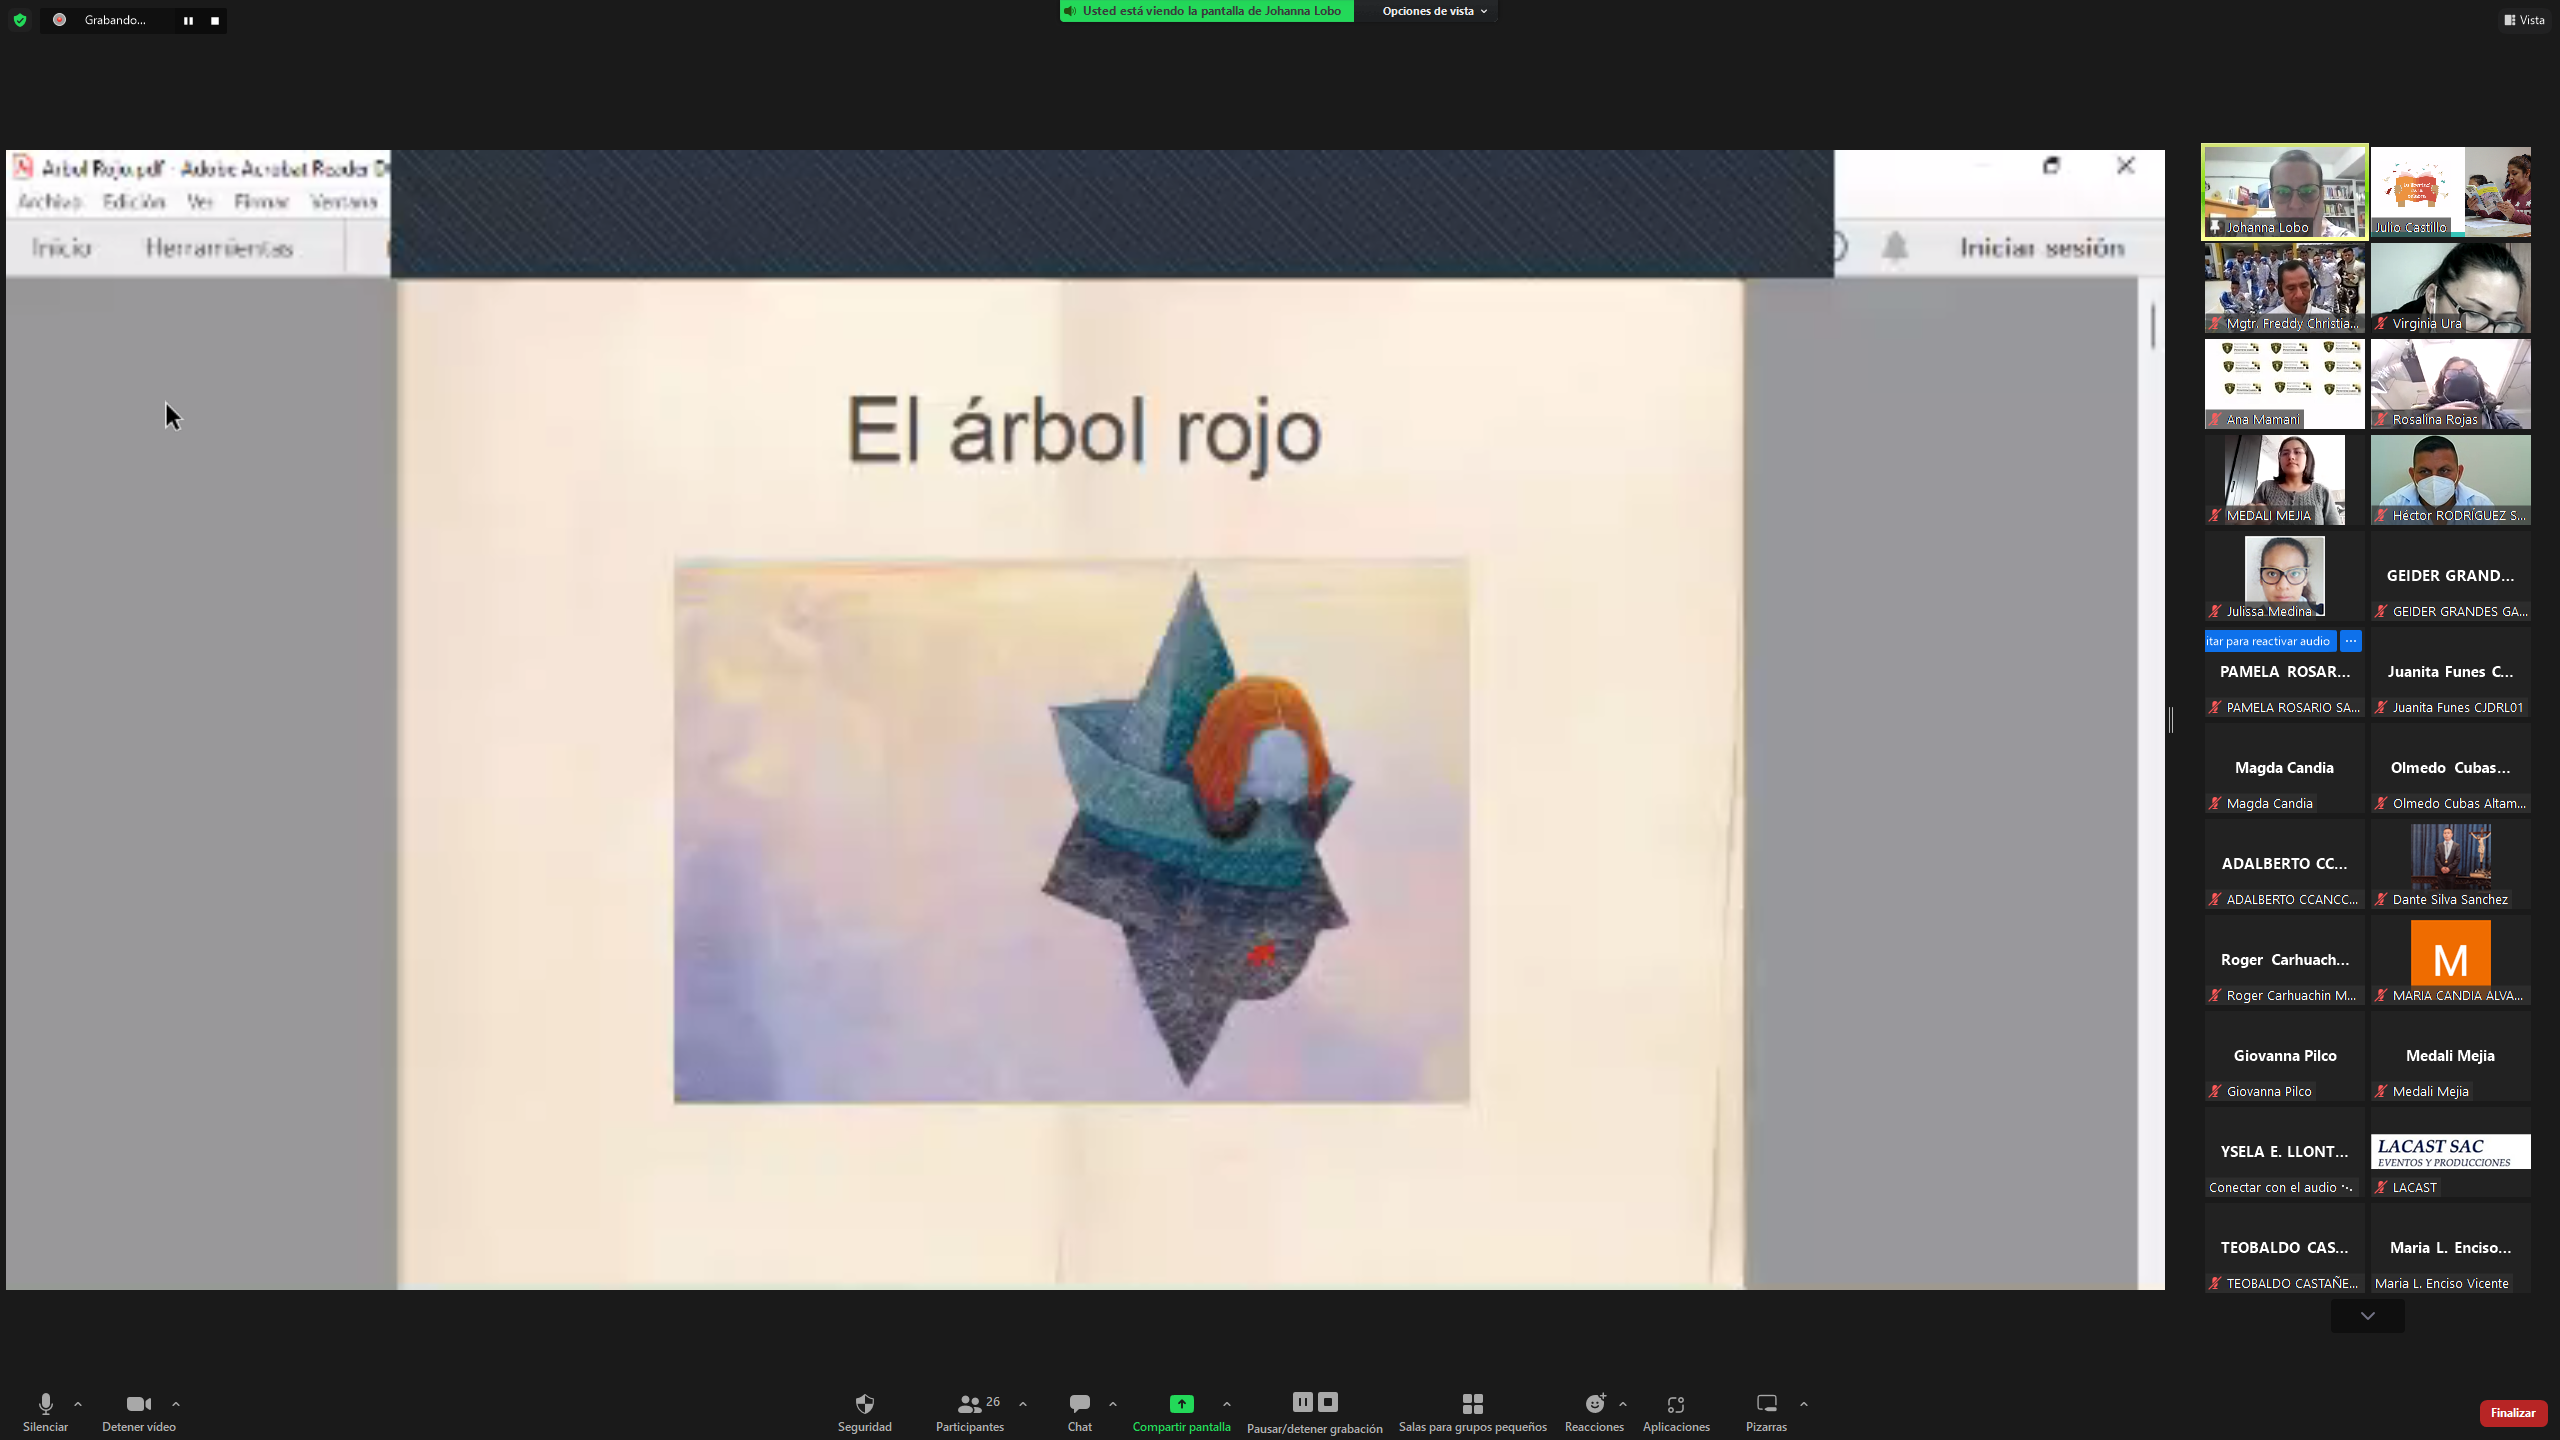Open the Seguridad shield menu

[x=864, y=1412]
